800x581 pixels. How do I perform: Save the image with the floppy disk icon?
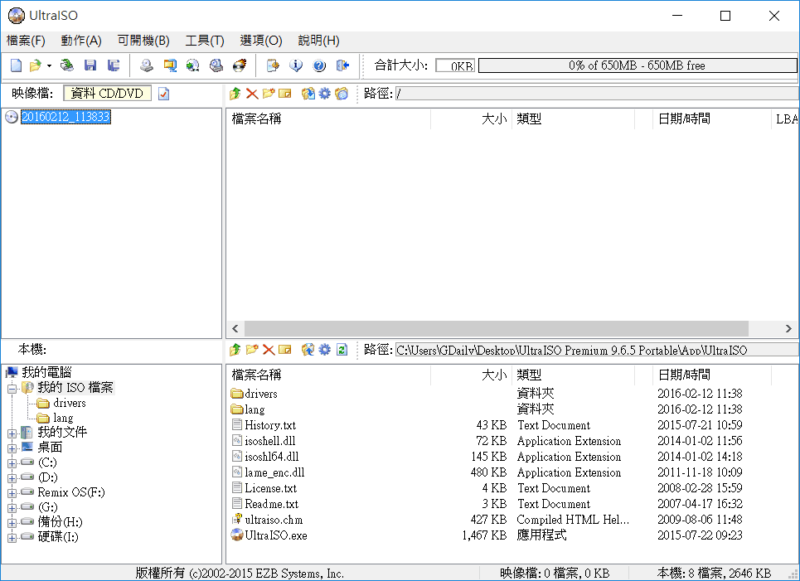point(90,65)
